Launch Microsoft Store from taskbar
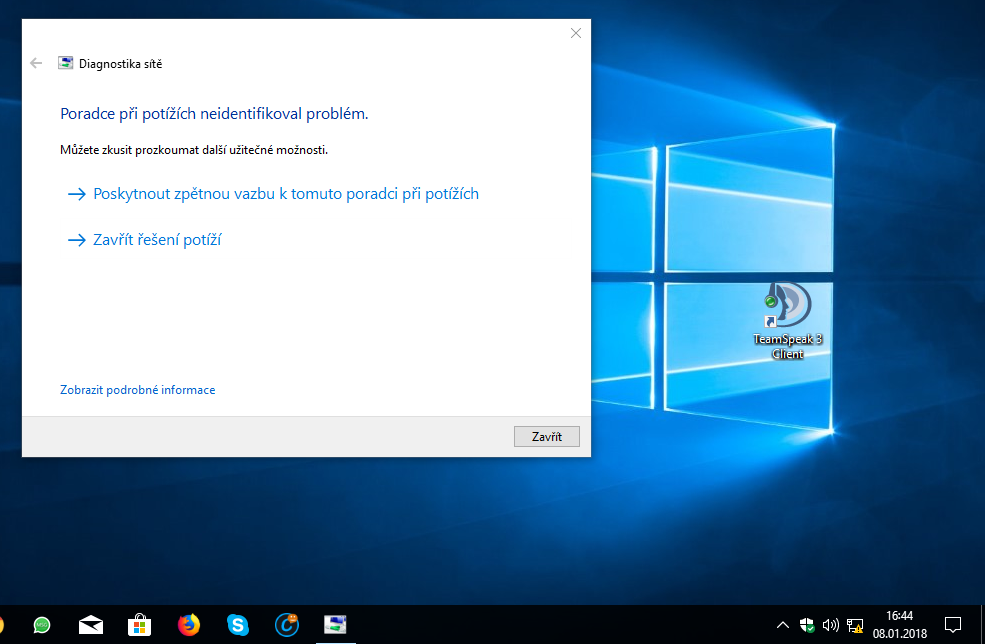 pyautogui.click(x=139, y=625)
